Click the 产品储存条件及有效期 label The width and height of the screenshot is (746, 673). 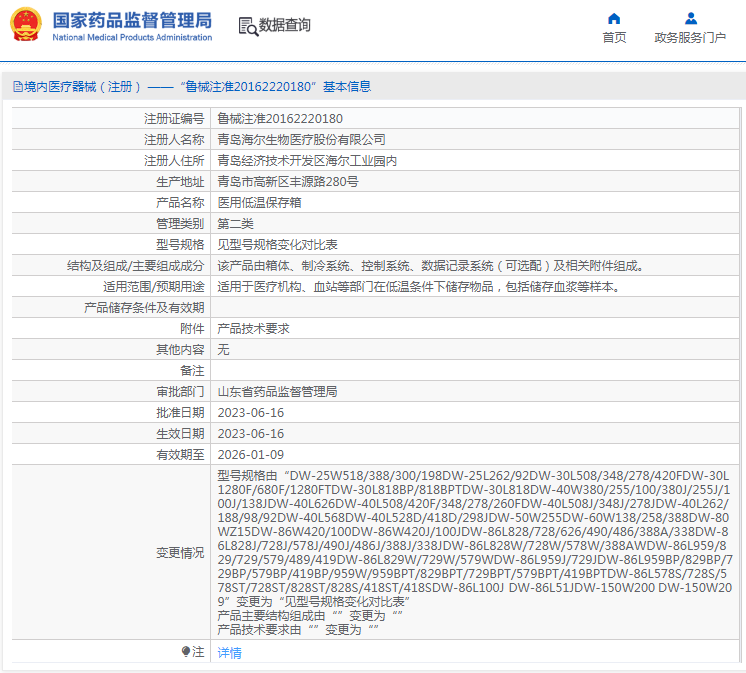click(144, 308)
